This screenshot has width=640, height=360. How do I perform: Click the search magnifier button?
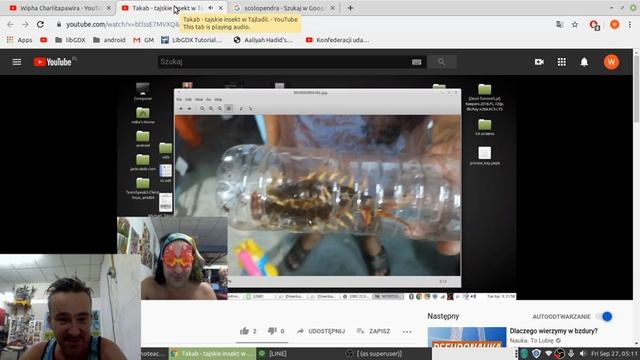442,62
